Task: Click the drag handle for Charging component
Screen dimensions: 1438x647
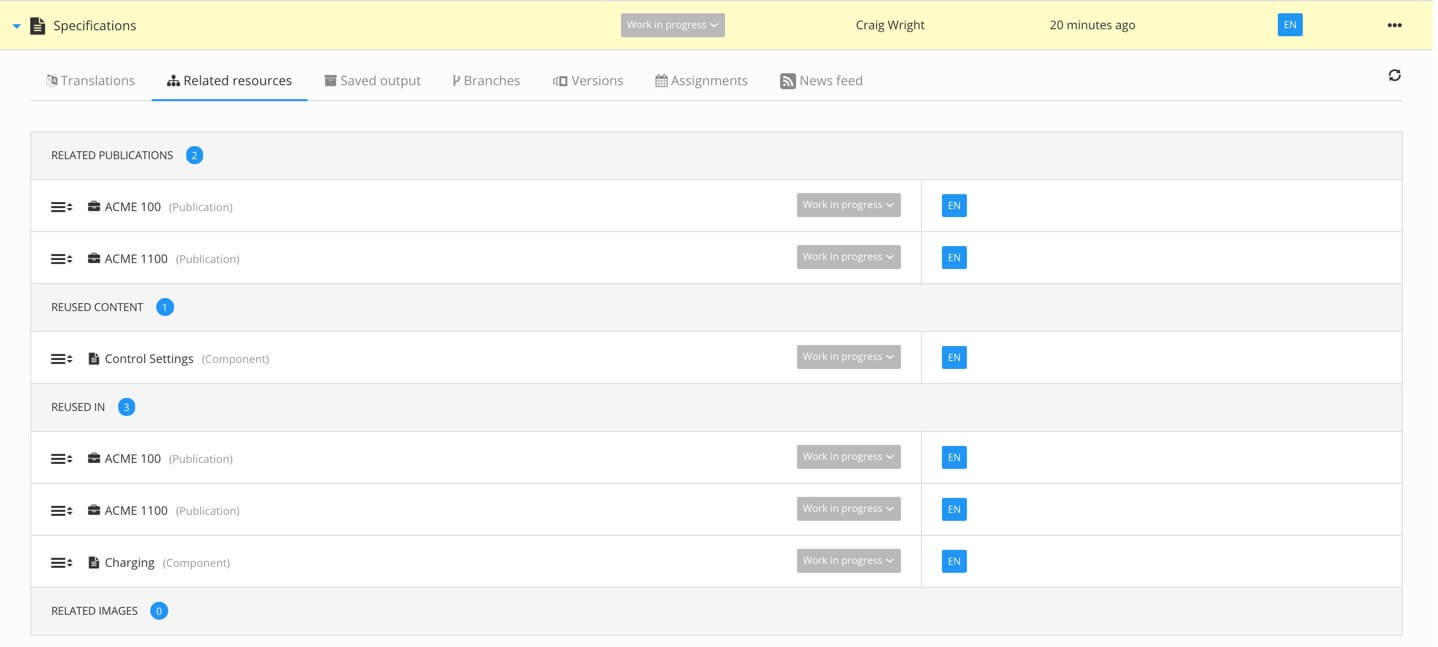Action: tap(61, 563)
